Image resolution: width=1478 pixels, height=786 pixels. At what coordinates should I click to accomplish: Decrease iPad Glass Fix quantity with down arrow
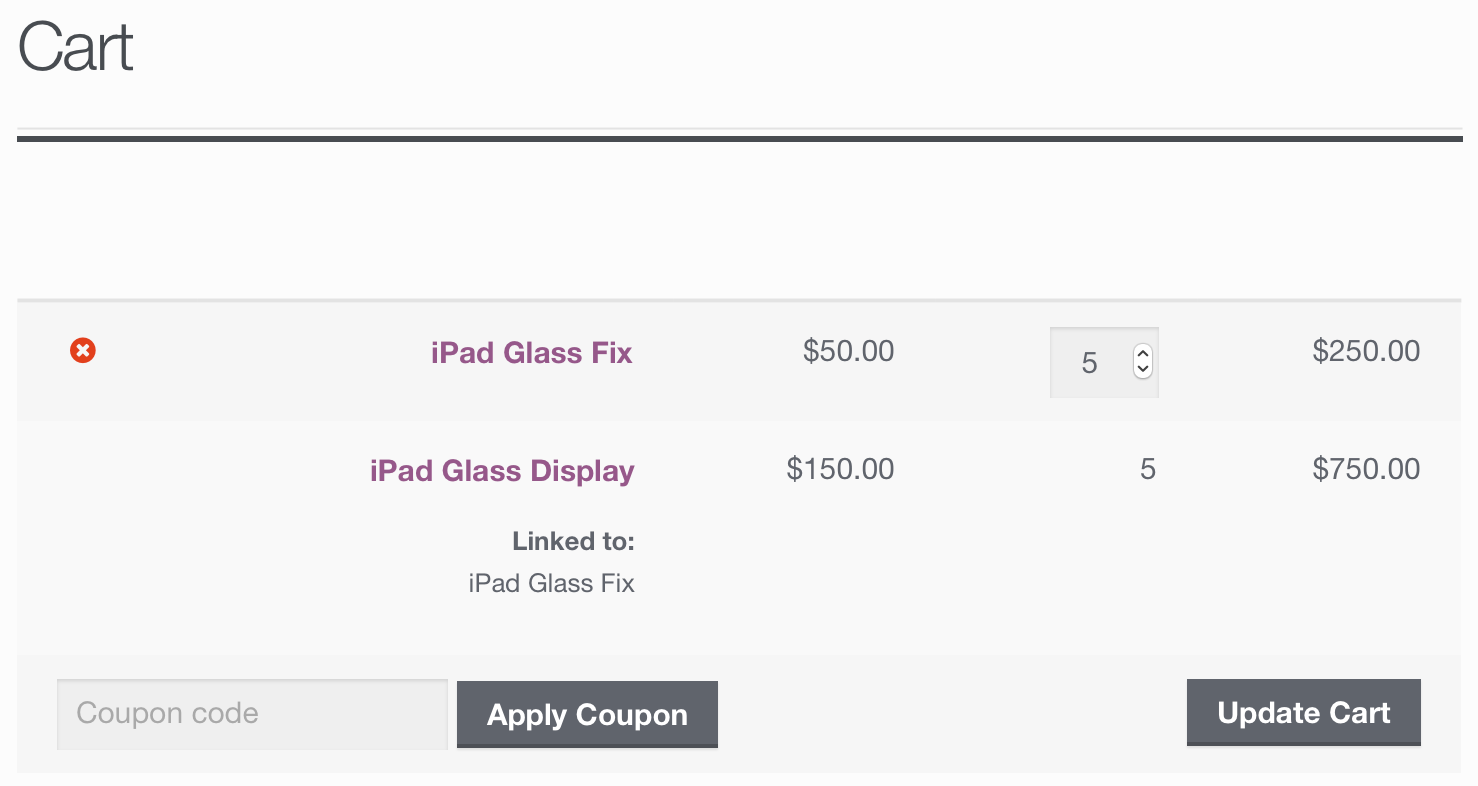tap(1142, 369)
